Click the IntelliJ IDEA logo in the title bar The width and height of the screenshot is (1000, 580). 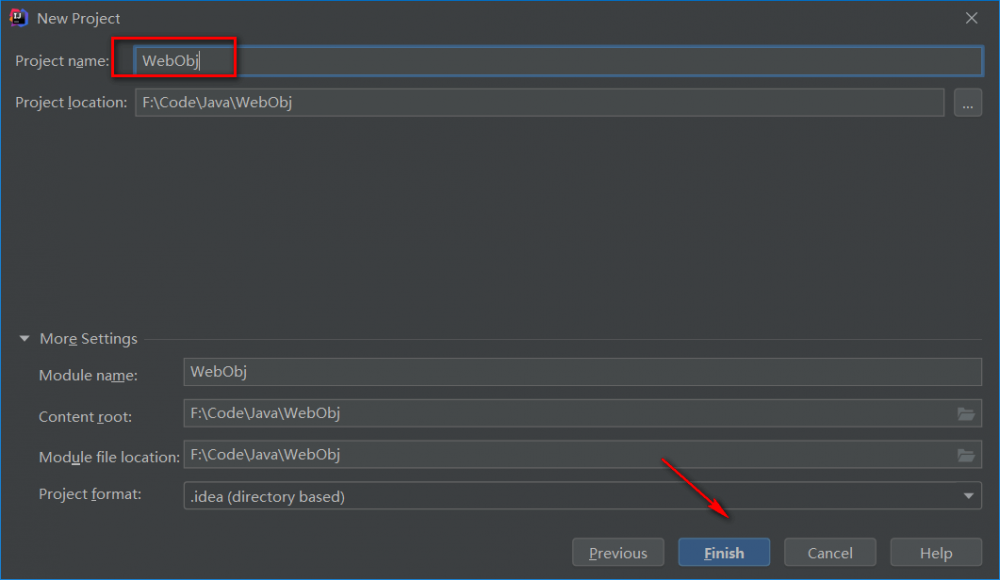pyautogui.click(x=18, y=18)
